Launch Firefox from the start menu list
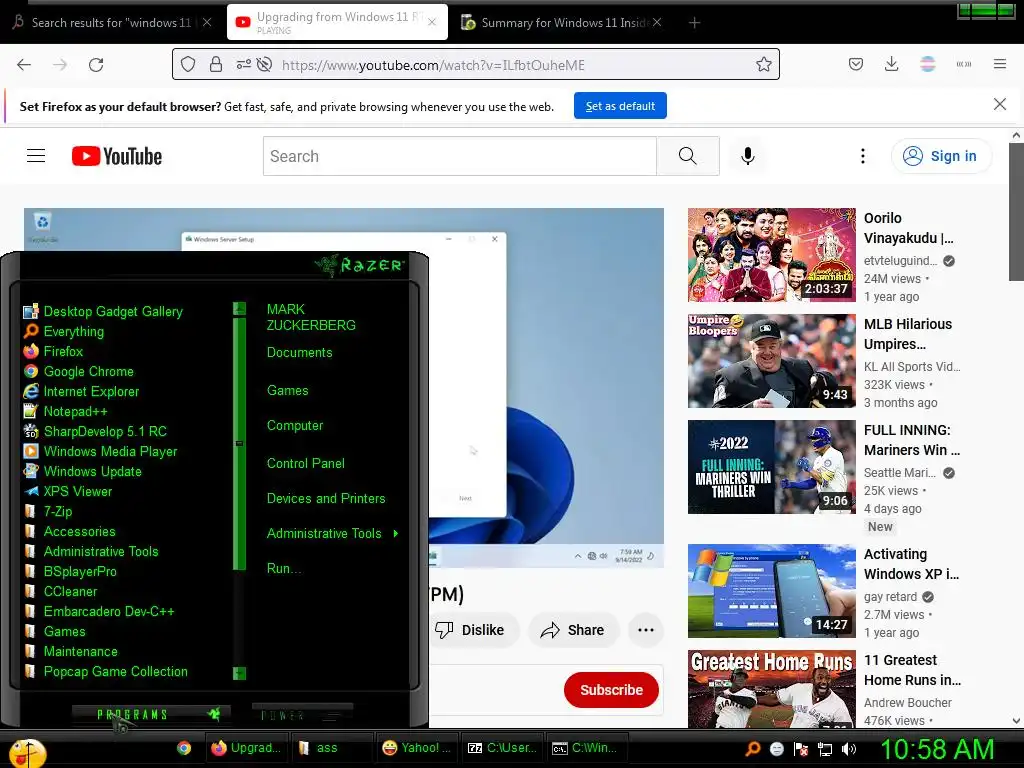 coord(63,351)
